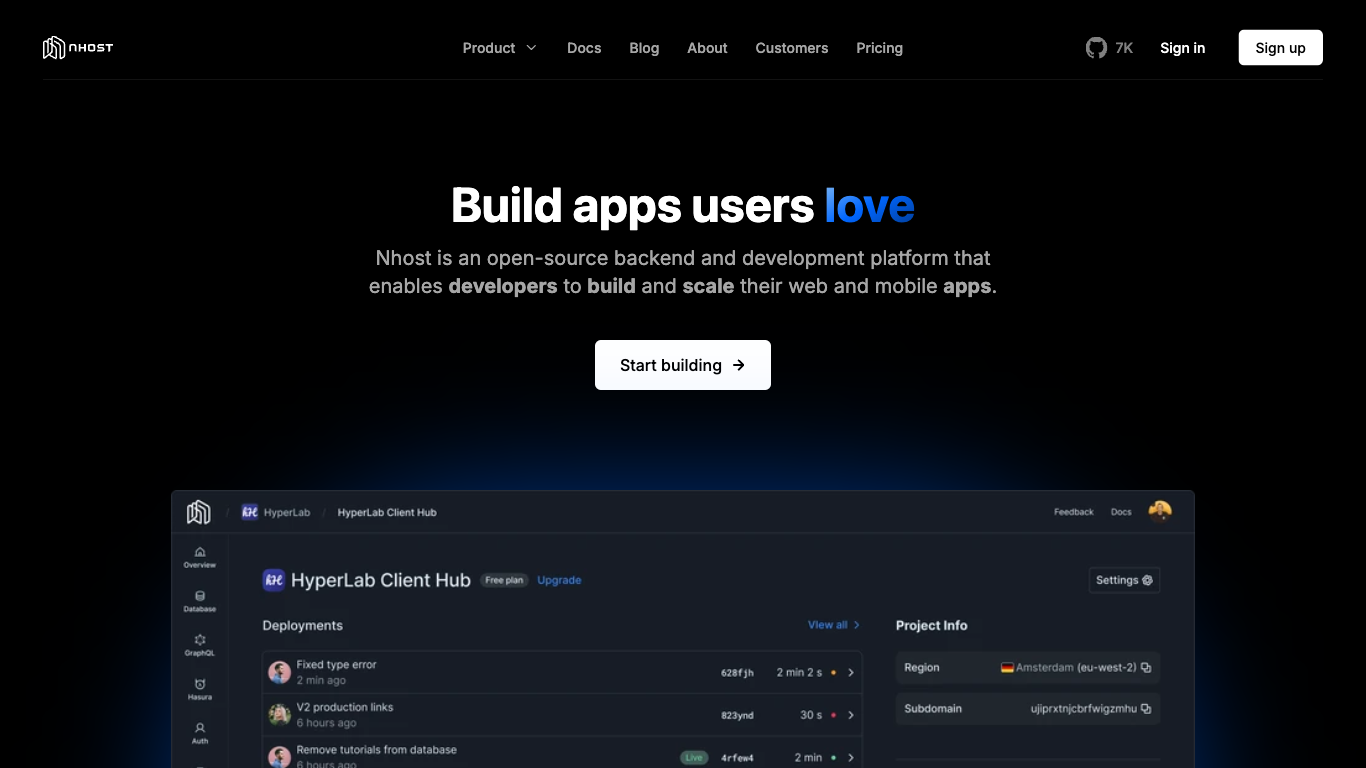Copy the Amsterdam region value
The image size is (1366, 768).
click(x=1146, y=668)
